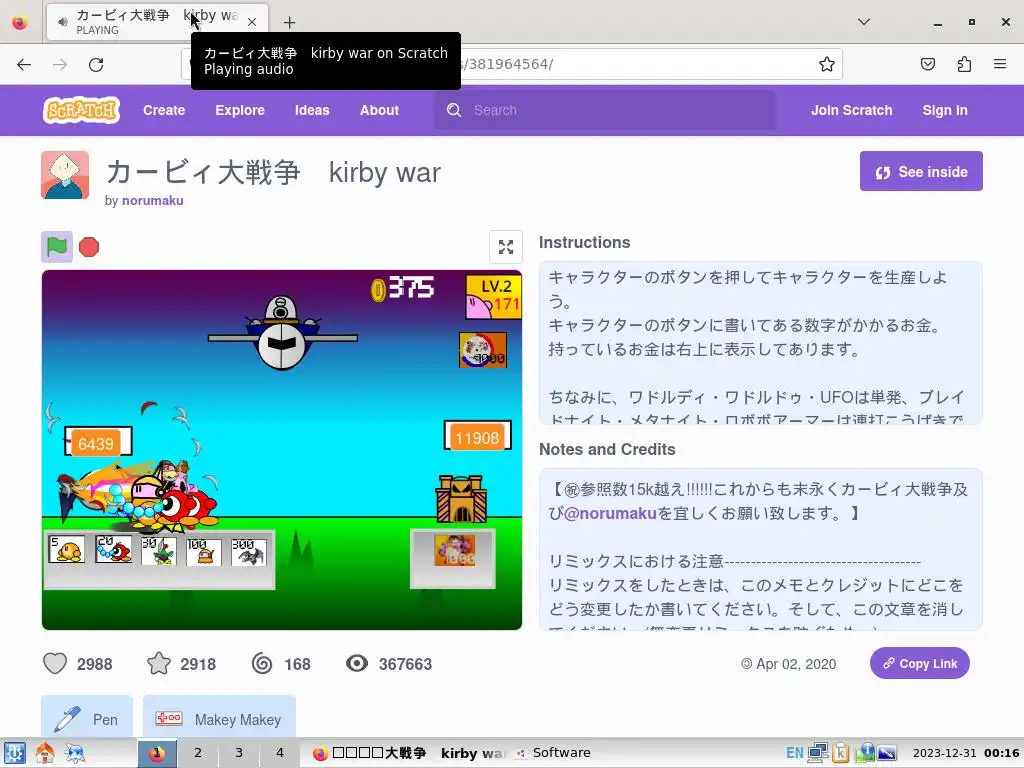Viewport: 1024px width, 768px height.
Task: Open the Explore menu item
Action: tap(240, 110)
